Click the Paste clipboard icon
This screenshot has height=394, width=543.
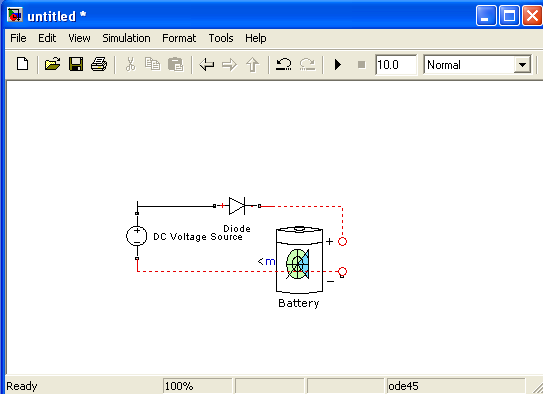tap(176, 64)
